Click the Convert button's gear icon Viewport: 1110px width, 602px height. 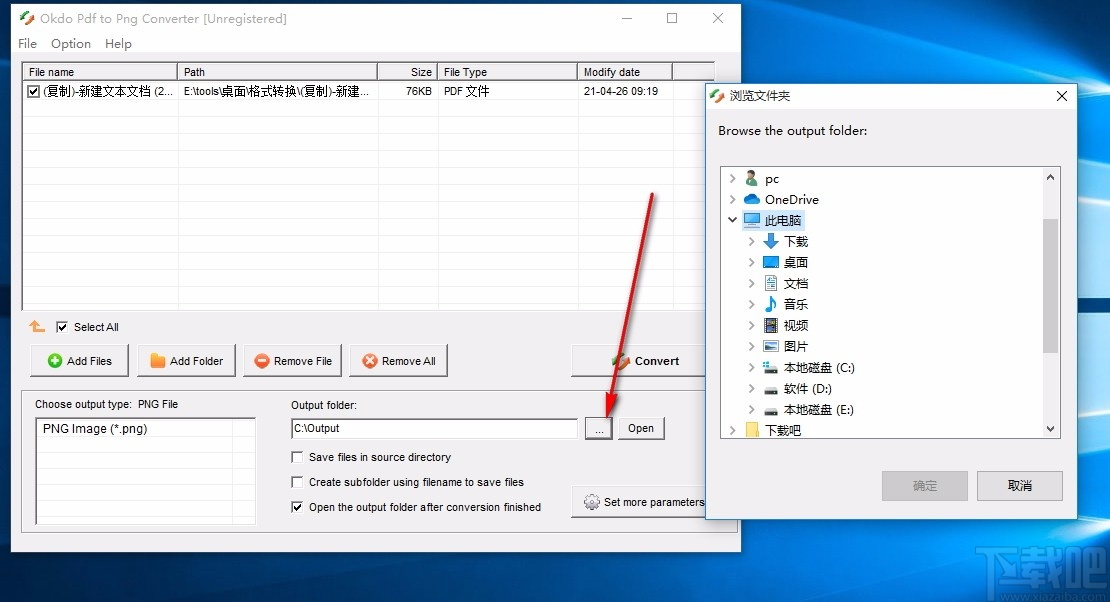pos(621,360)
